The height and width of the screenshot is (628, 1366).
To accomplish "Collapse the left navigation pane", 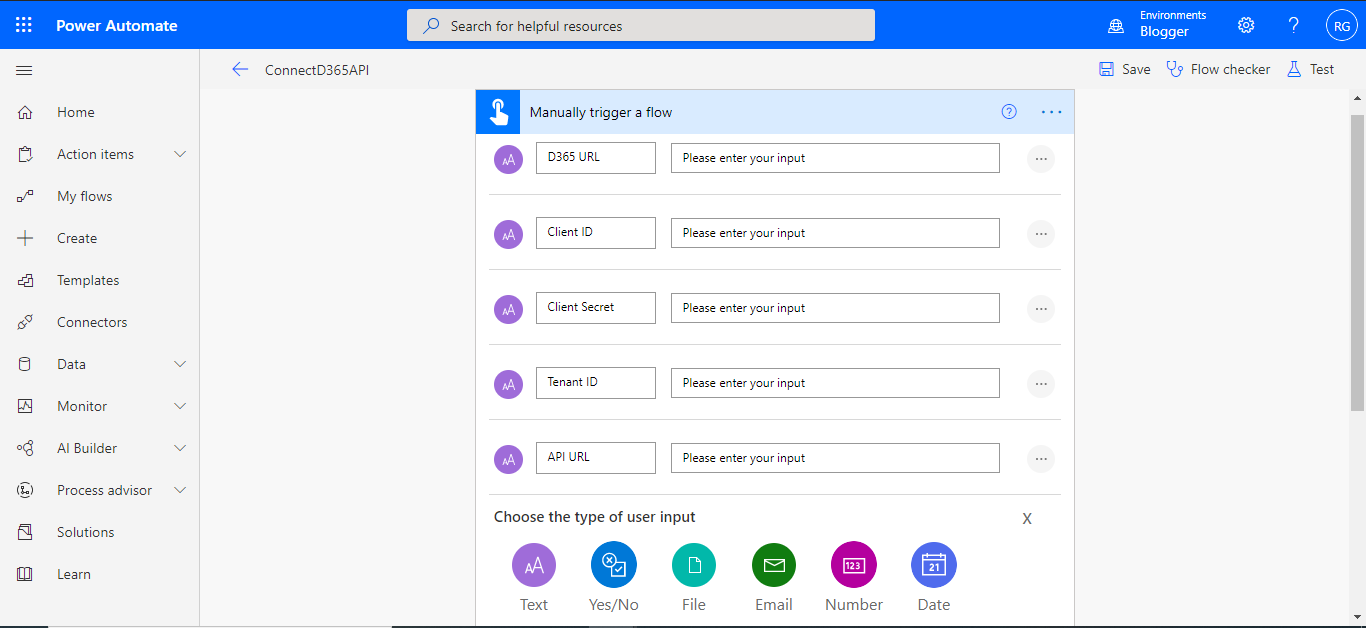I will (24, 70).
